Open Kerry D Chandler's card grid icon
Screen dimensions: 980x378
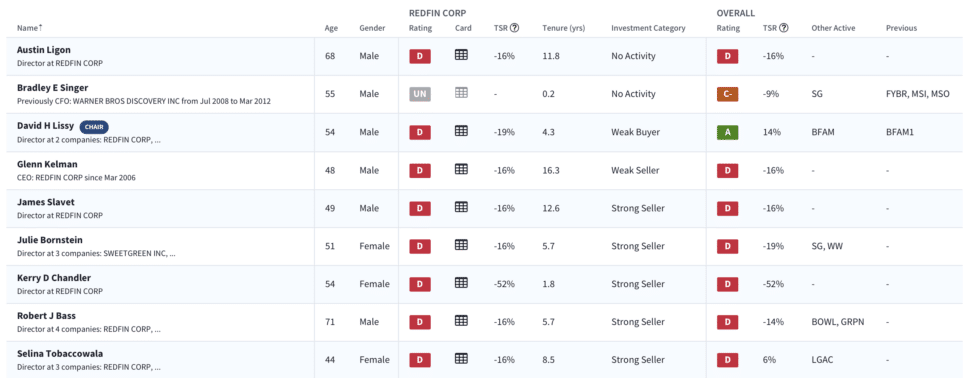point(461,283)
